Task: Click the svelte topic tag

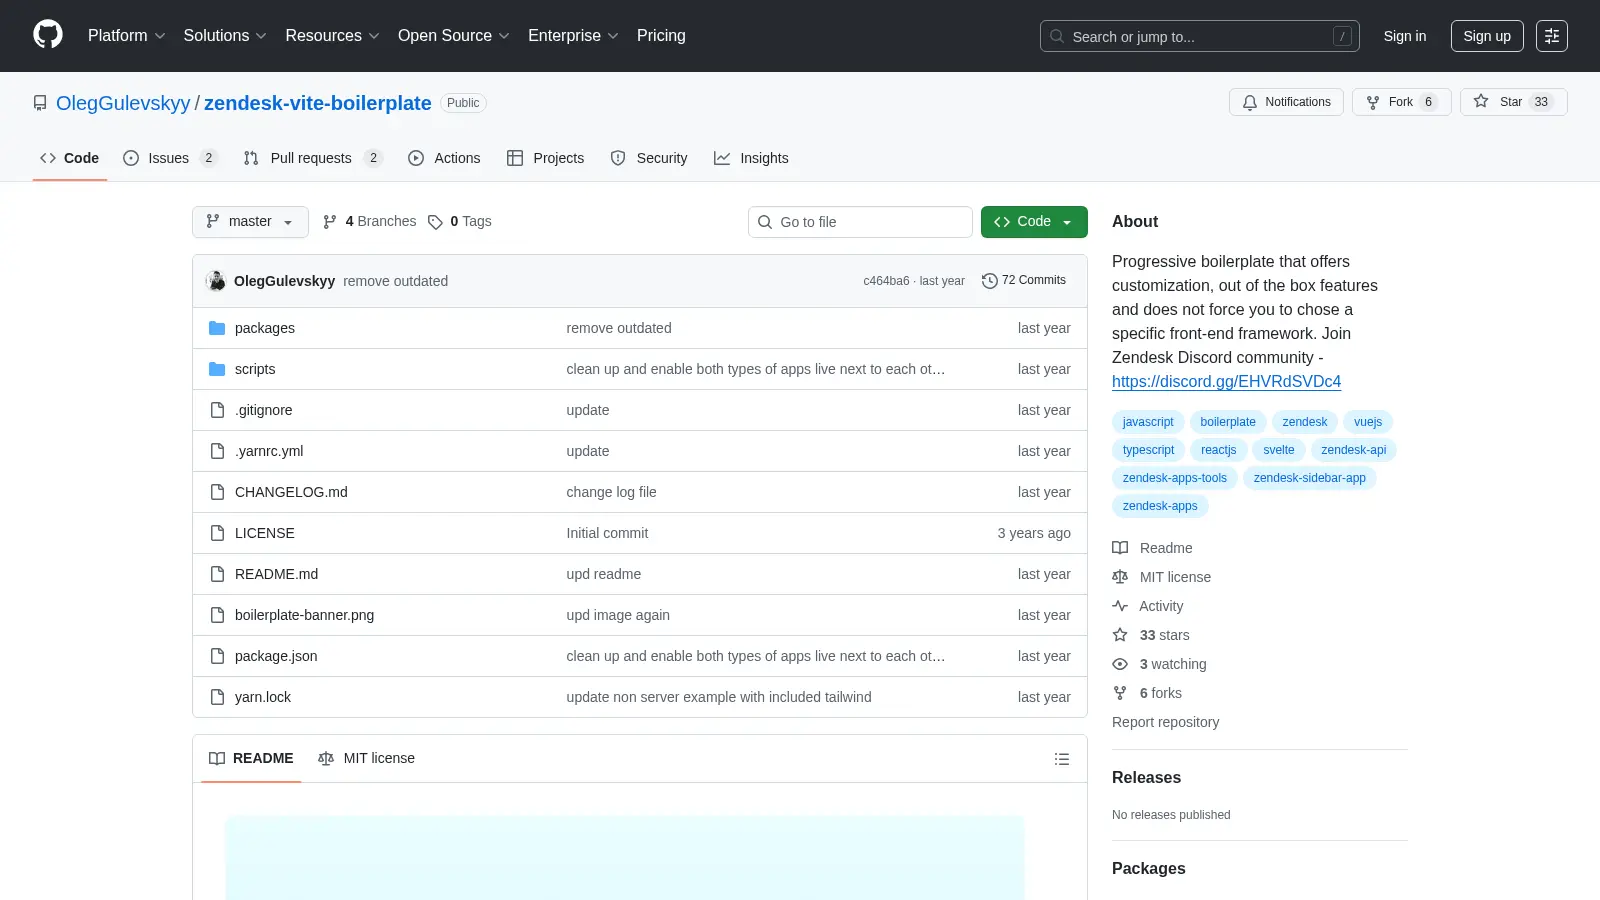Action: click(x=1278, y=450)
